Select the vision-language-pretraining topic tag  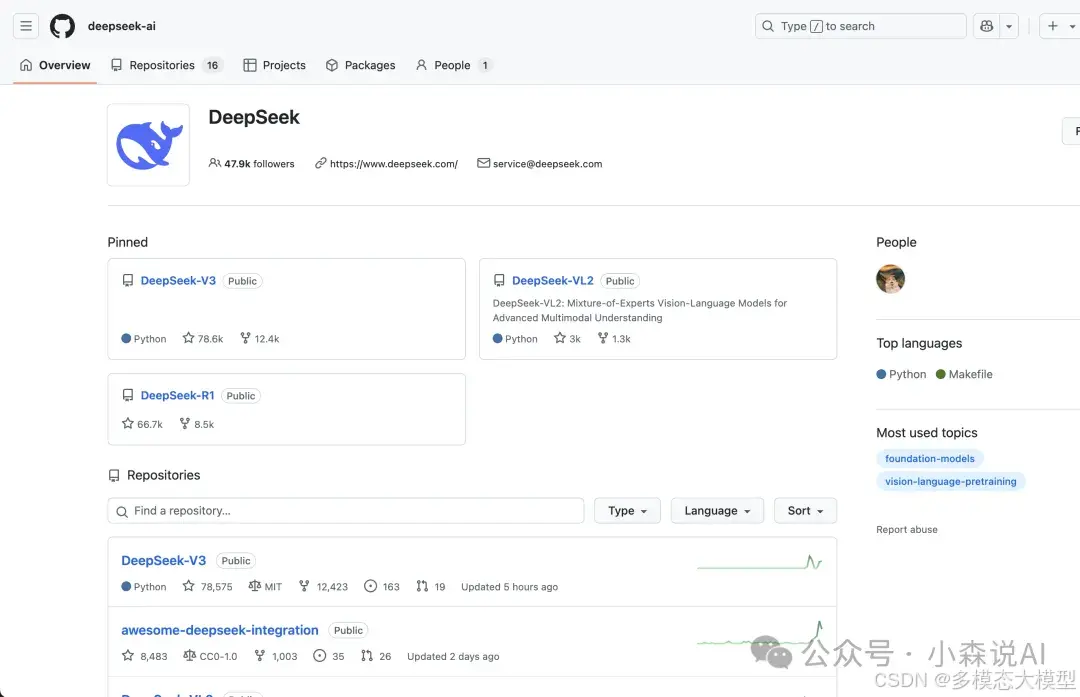(x=951, y=481)
